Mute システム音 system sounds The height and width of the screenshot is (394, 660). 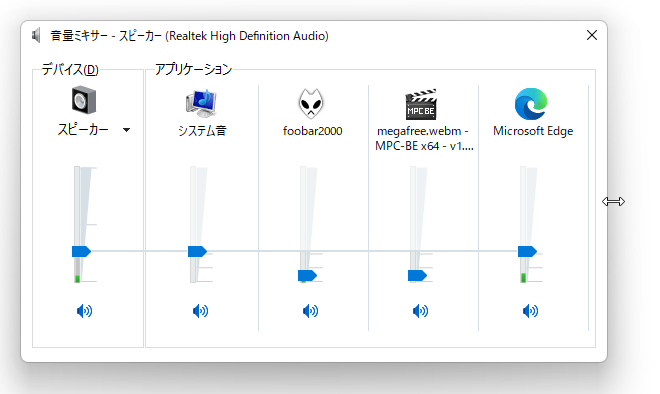pos(200,311)
